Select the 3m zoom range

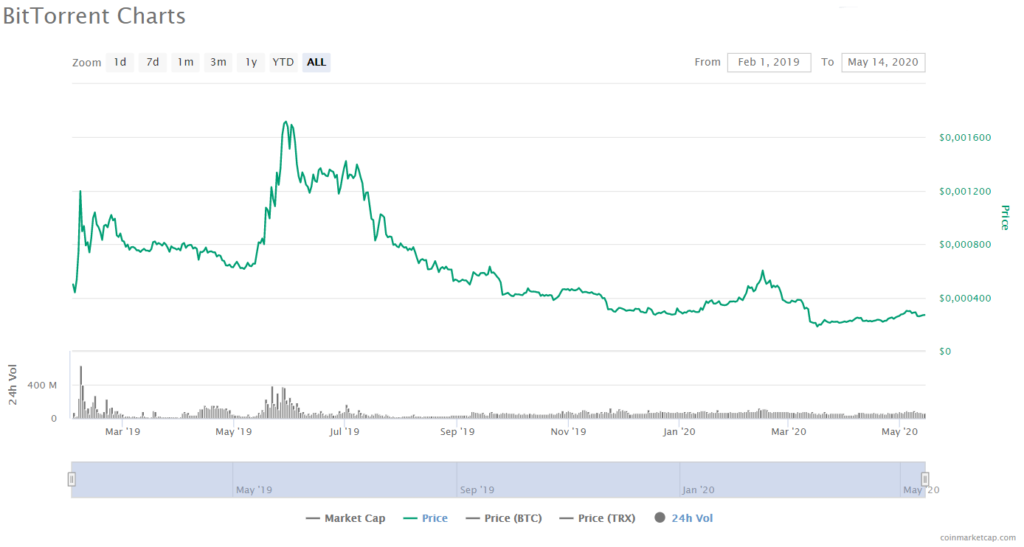218,62
